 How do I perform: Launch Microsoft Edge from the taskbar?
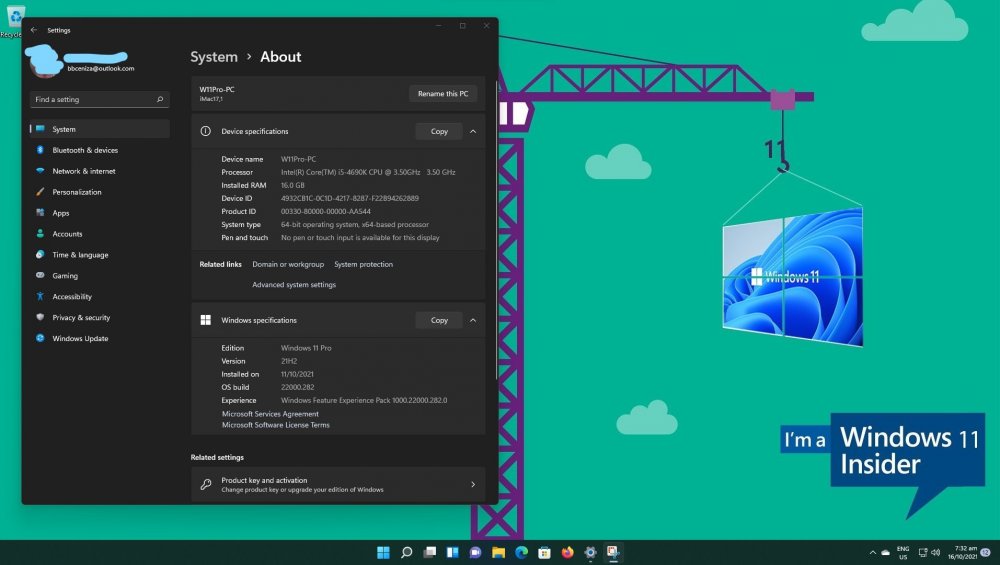[521, 552]
